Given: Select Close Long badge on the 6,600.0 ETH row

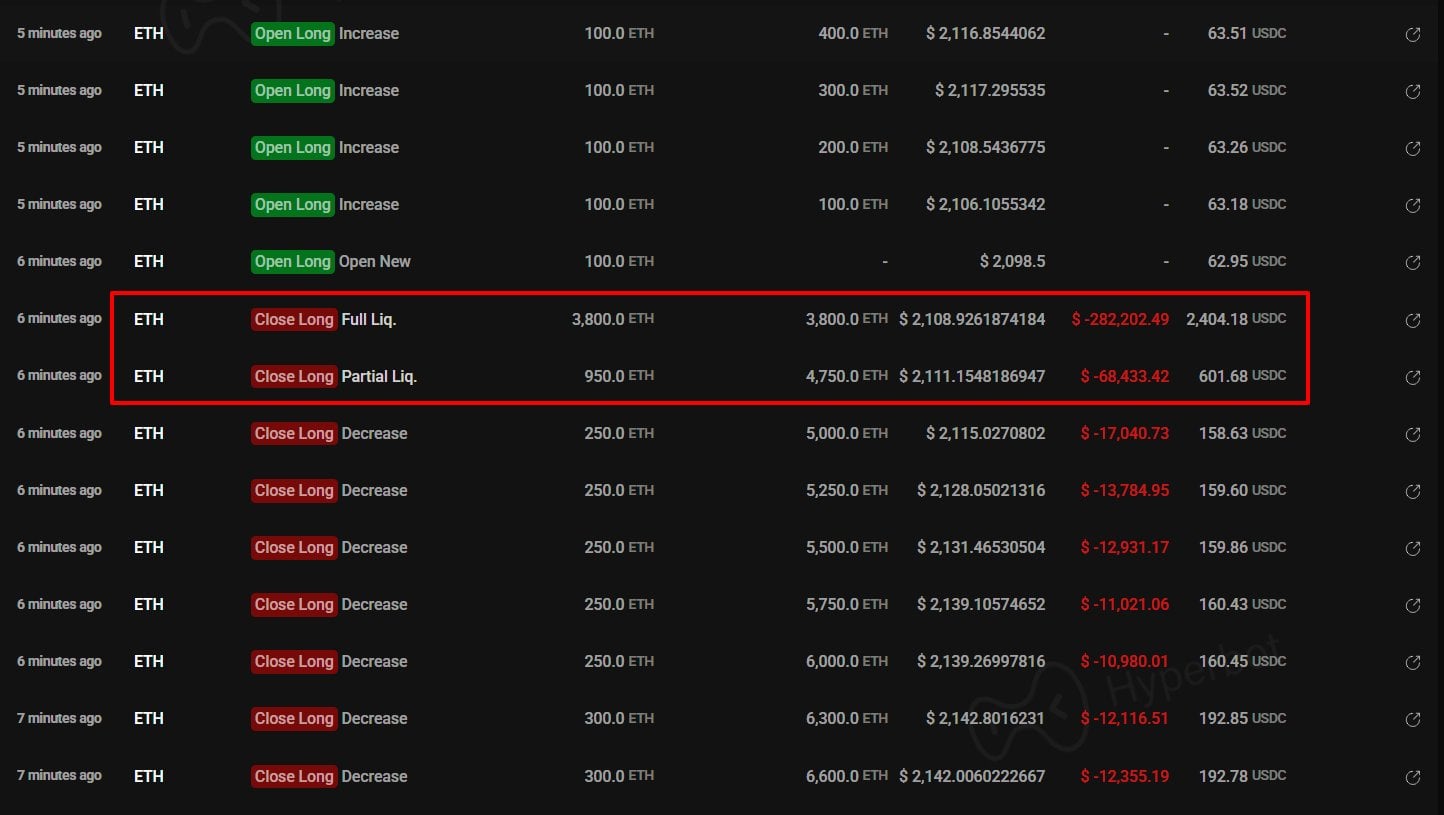Looking at the screenshot, I should coord(293,776).
